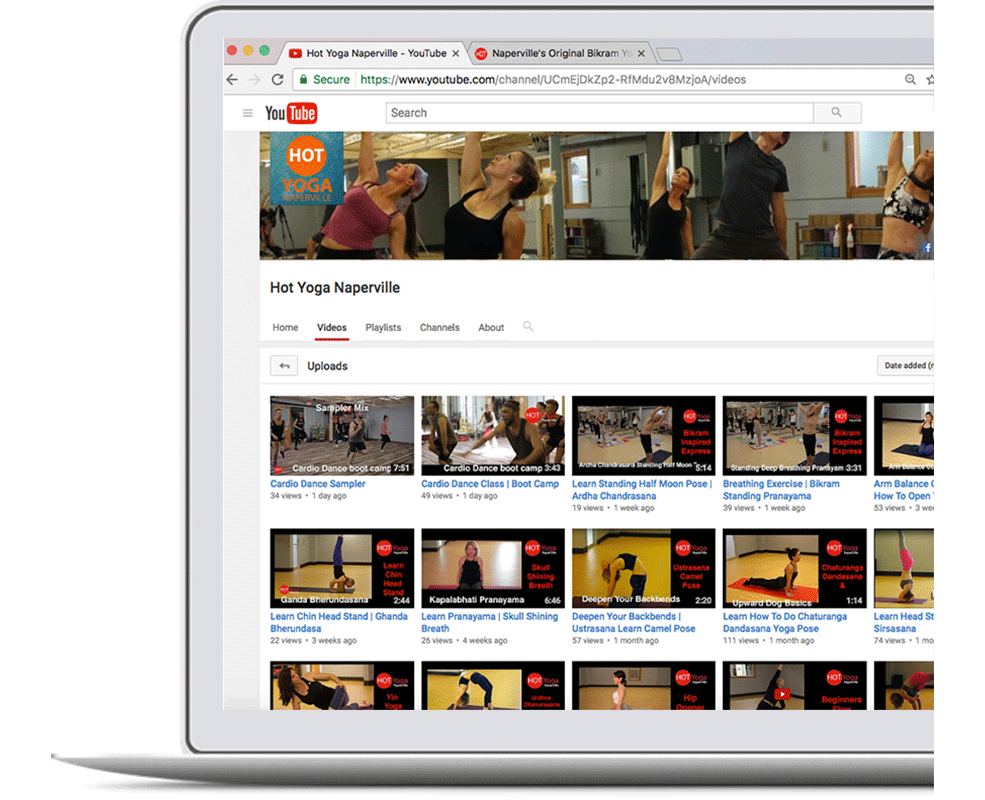Screen dimensions: 985x800
Task: Open the Cardio Dance Sampler thumbnail
Action: [342, 435]
